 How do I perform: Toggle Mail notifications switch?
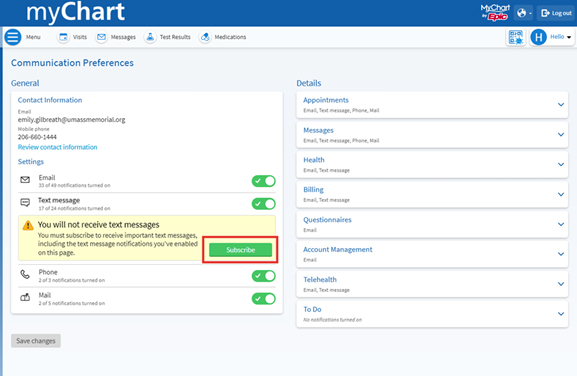coord(263,299)
